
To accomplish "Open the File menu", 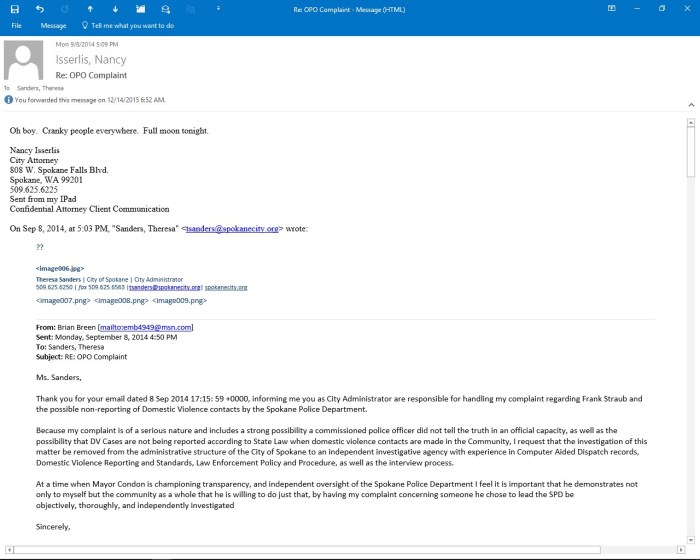I will (x=16, y=25).
